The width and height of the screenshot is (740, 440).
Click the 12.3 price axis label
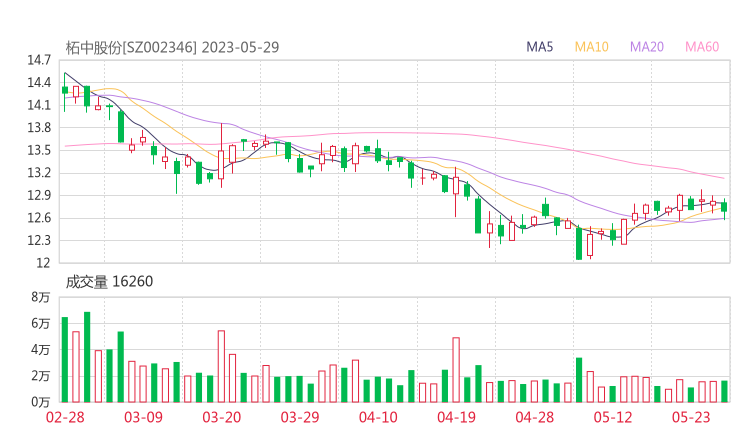pos(39,240)
